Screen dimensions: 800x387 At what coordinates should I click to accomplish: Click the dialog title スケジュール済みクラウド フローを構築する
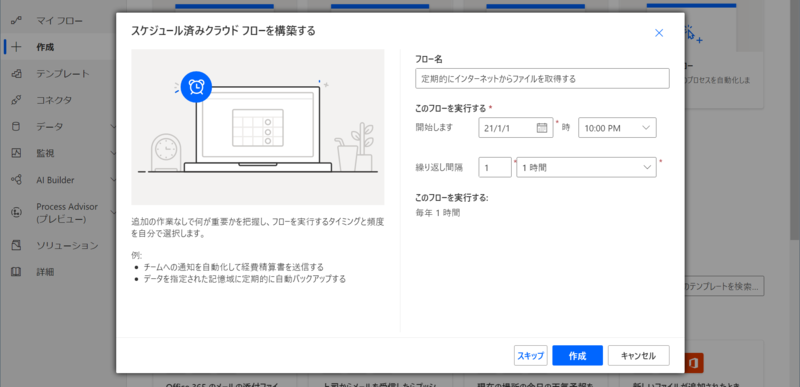click(223, 31)
